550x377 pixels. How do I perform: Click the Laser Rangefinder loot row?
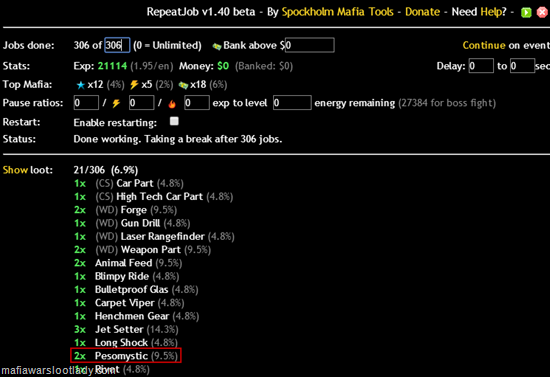pyautogui.click(x=154, y=237)
